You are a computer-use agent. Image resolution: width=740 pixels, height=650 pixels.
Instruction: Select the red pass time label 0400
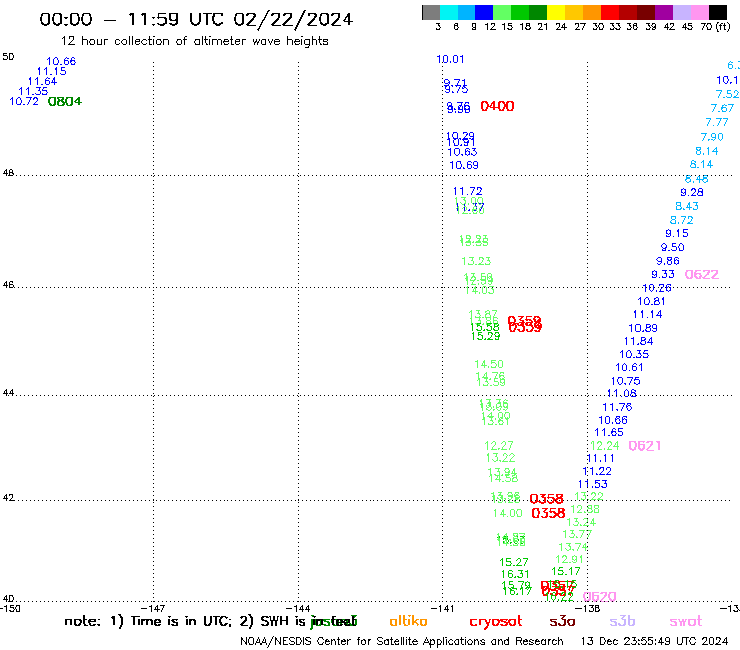point(497,106)
